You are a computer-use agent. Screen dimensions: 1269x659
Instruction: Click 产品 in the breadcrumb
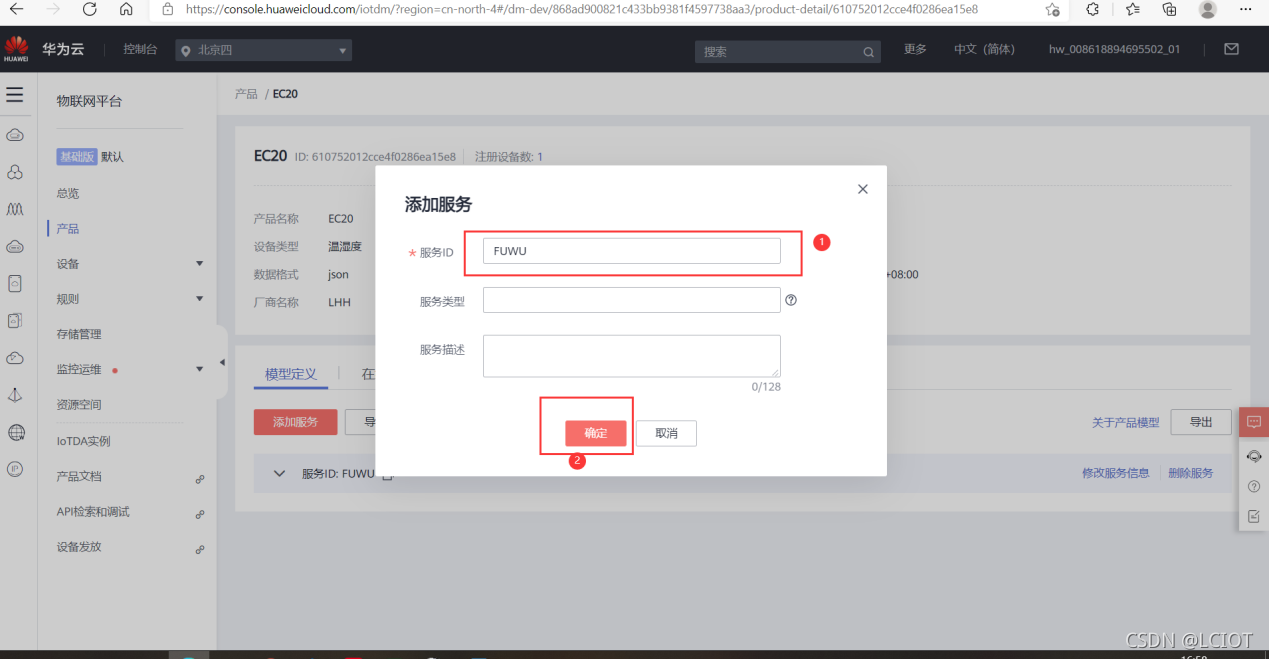click(x=246, y=94)
